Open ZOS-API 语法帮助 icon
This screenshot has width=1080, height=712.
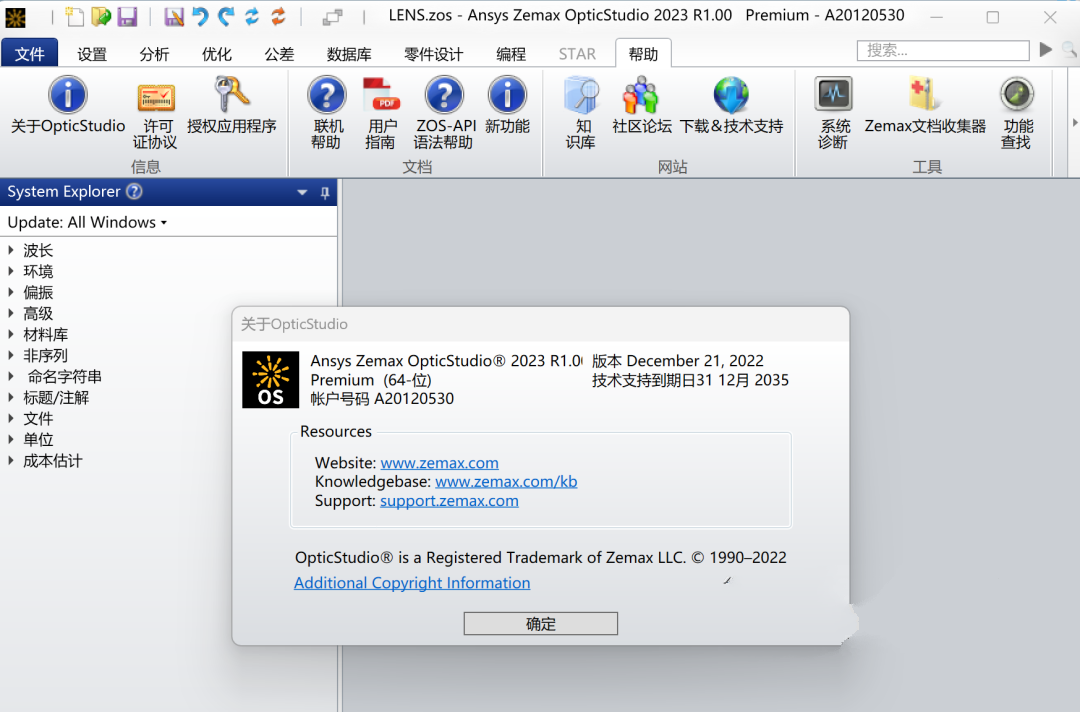(444, 95)
